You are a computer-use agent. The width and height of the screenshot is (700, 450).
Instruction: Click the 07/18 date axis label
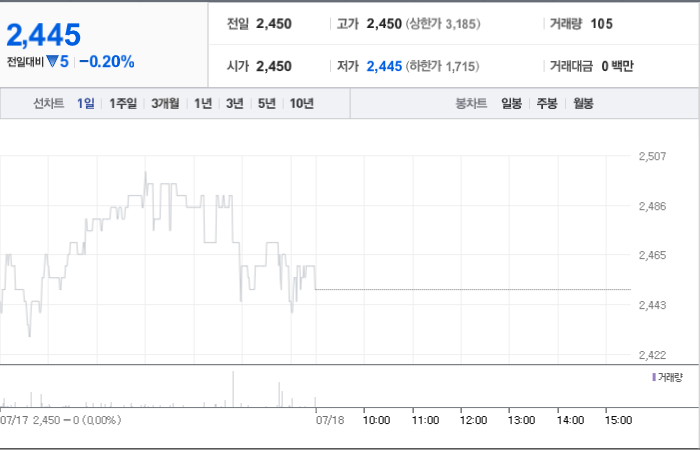point(330,420)
